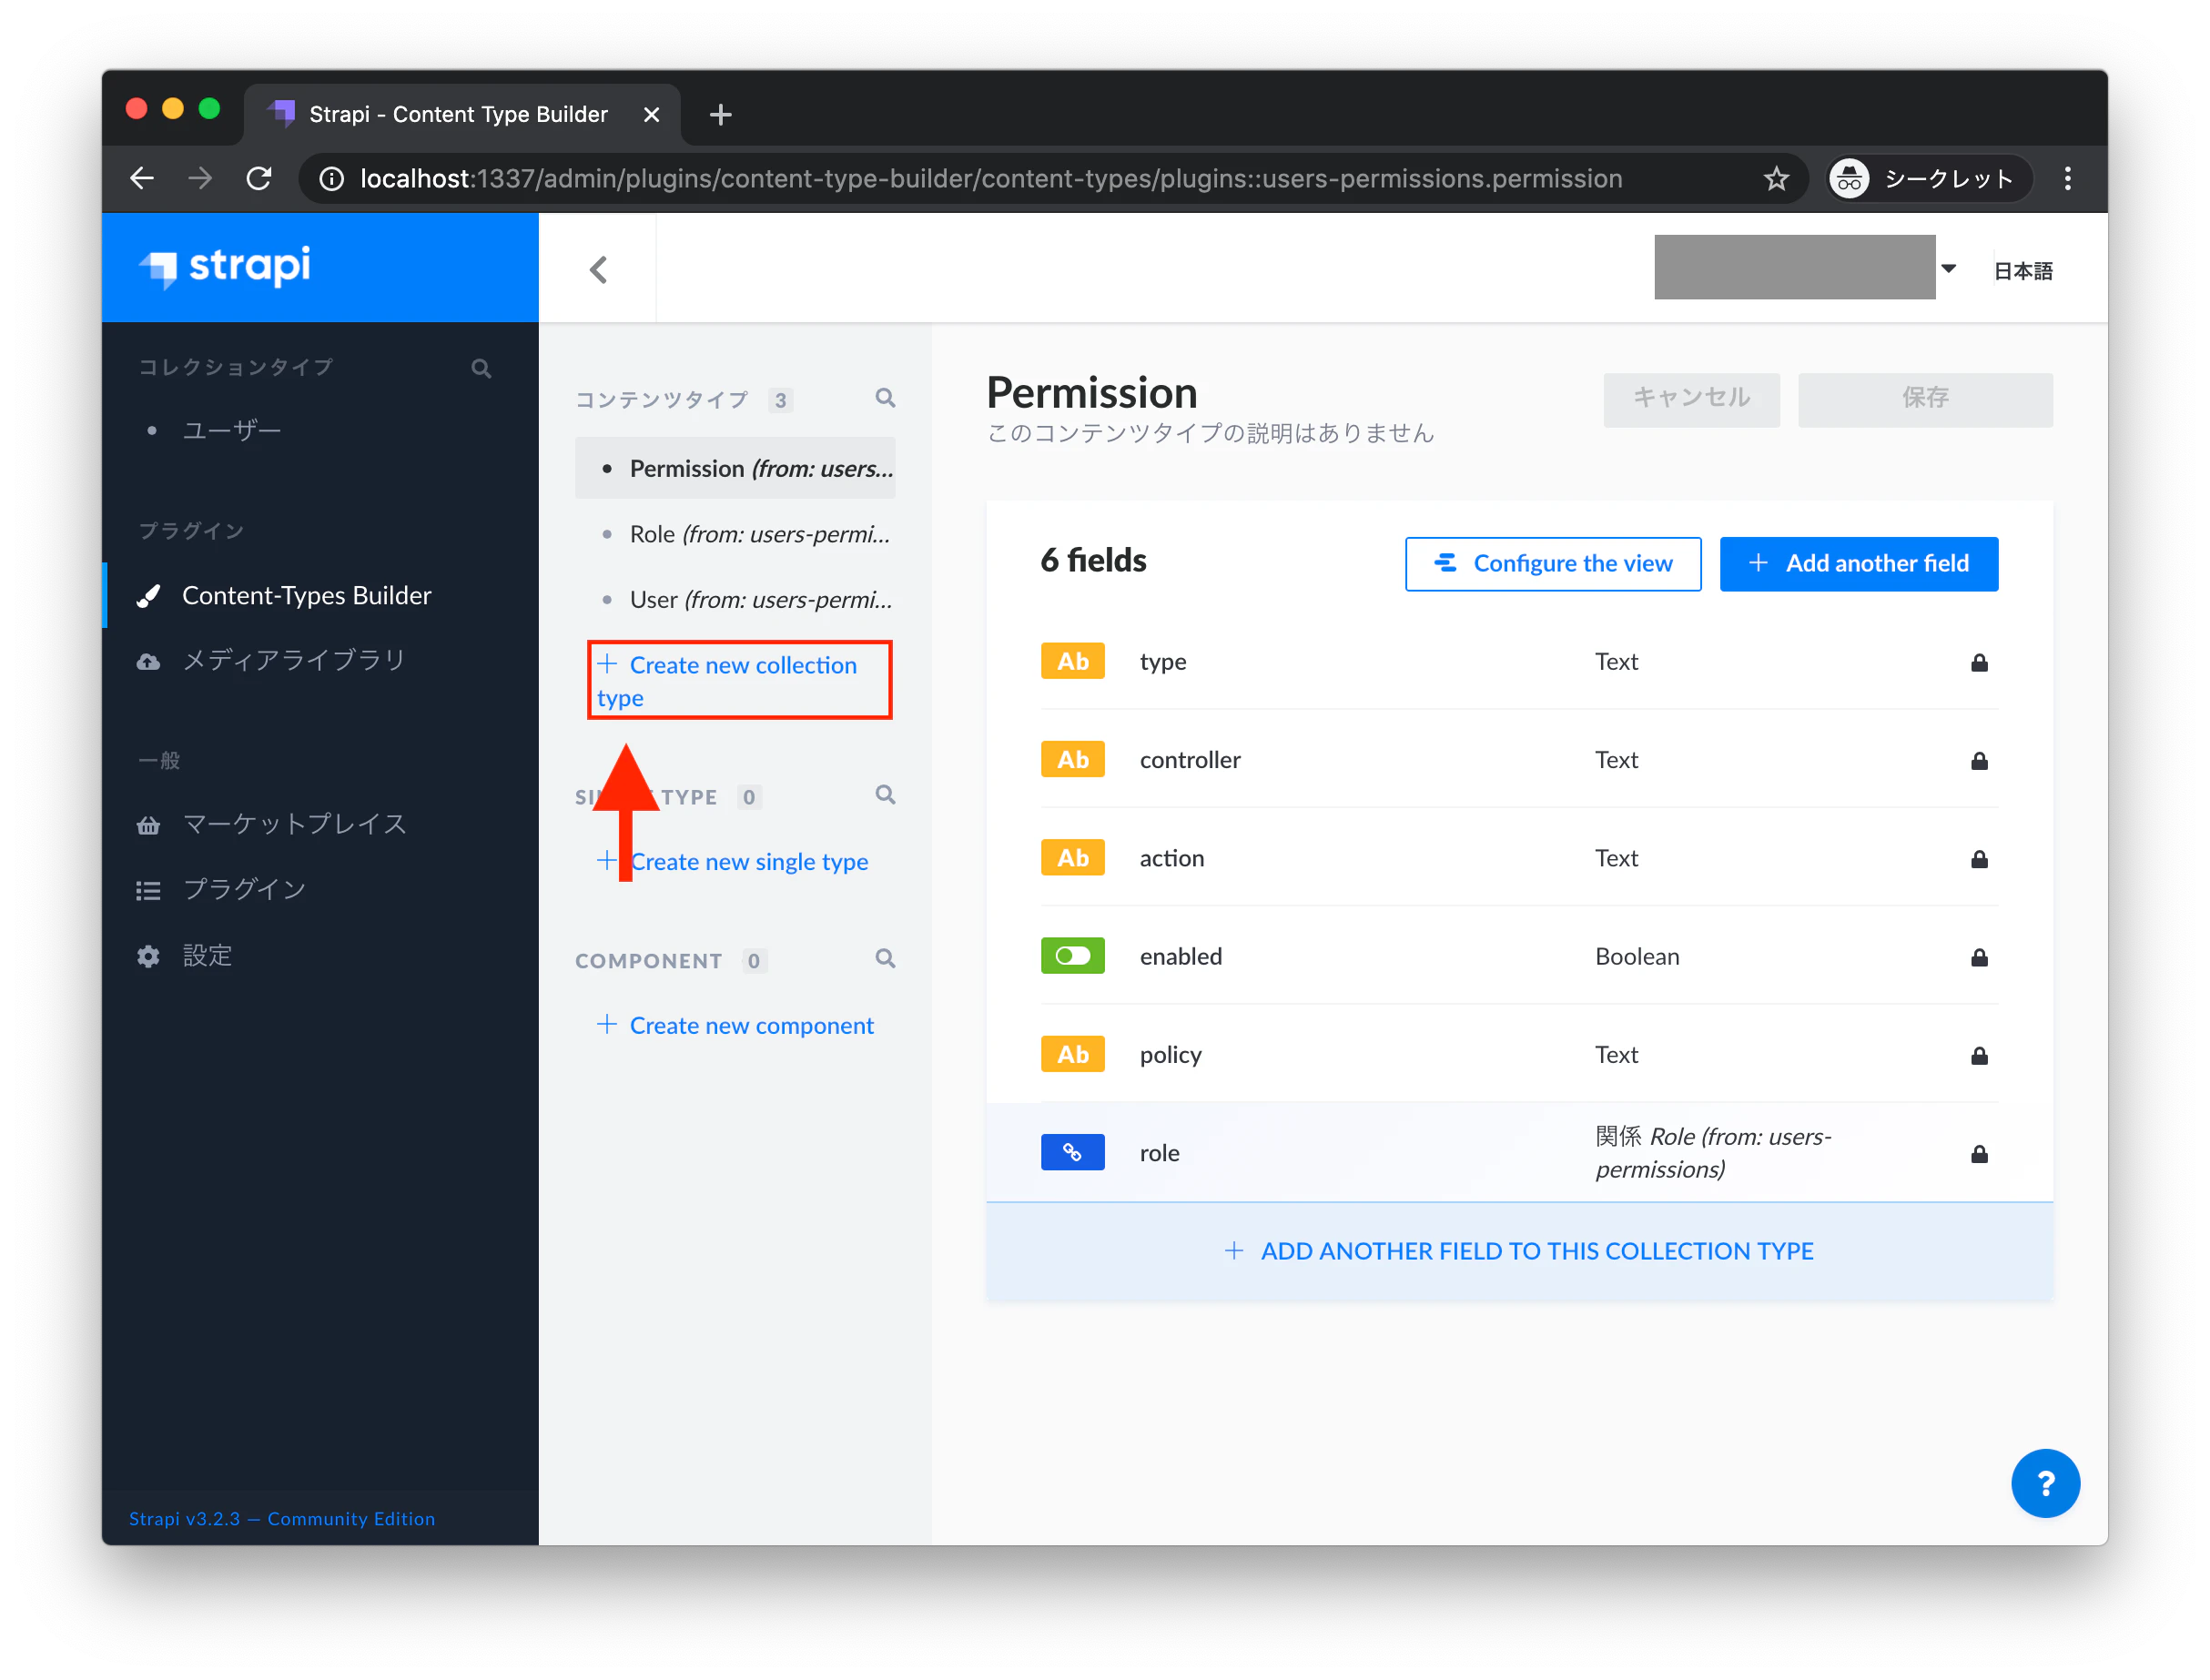The image size is (2210, 1680).
Task: Click Create new component link
Action: [735, 1025]
